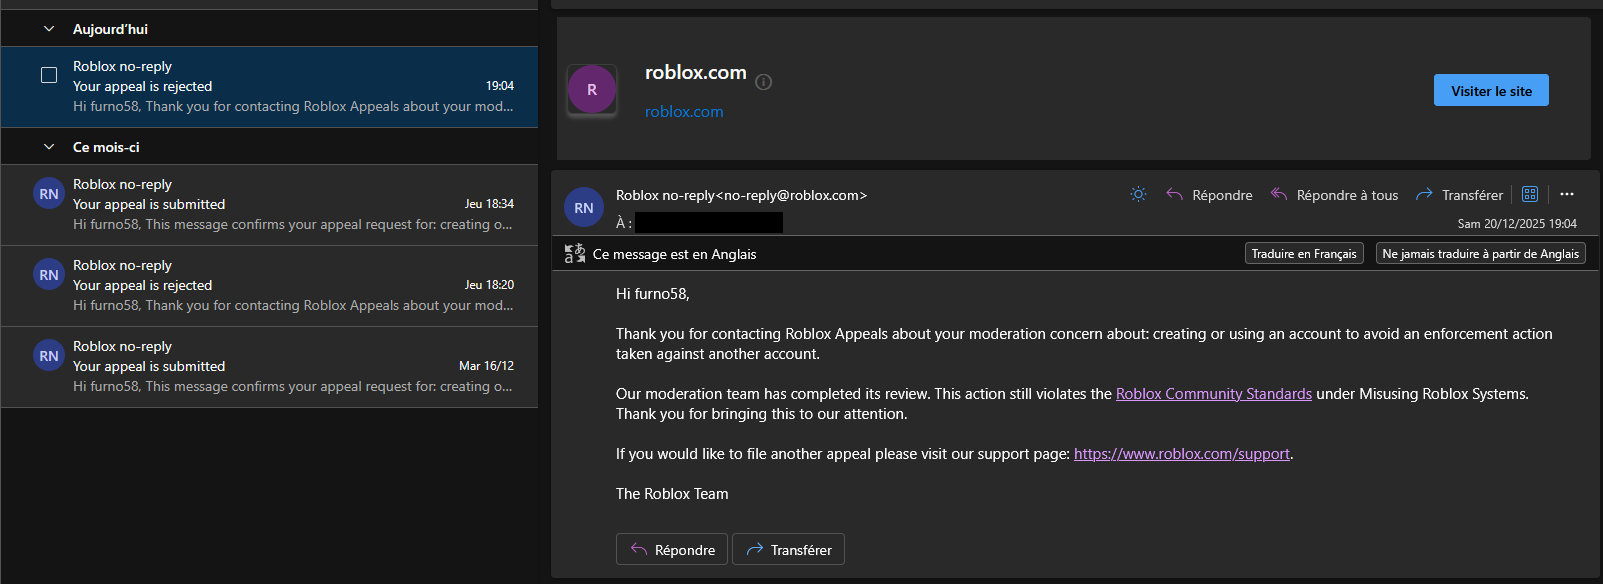The height and width of the screenshot is (584, 1603).
Task: Click Visiter le site button
Action: pos(1491,90)
